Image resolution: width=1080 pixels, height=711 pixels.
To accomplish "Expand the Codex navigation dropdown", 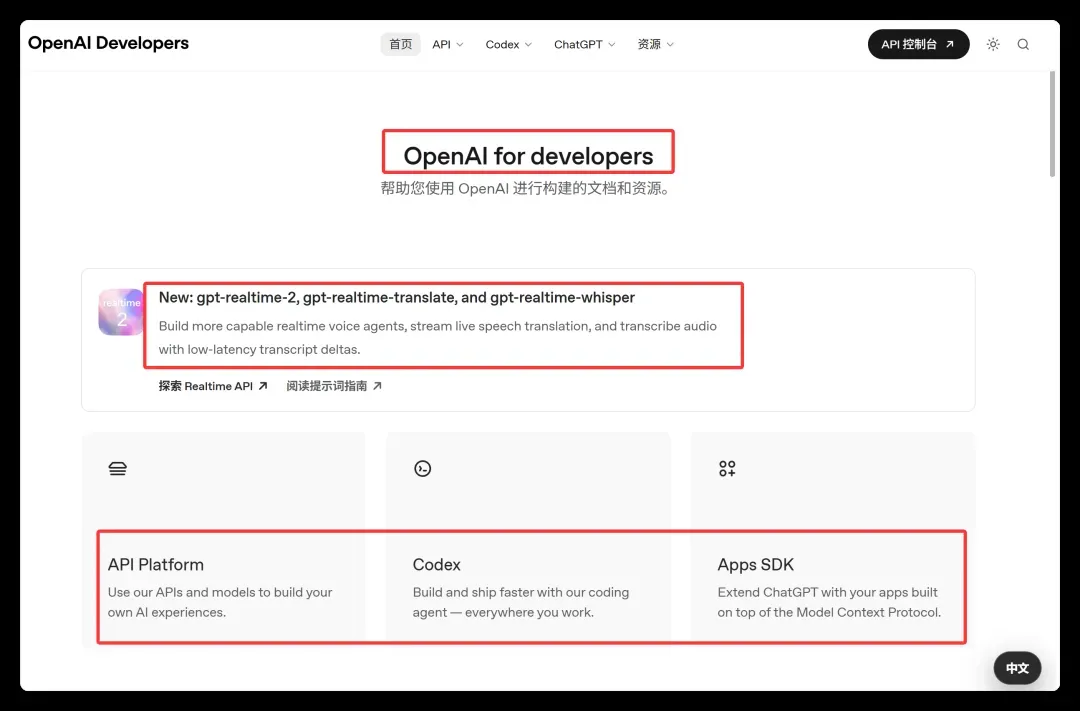I will click(508, 44).
